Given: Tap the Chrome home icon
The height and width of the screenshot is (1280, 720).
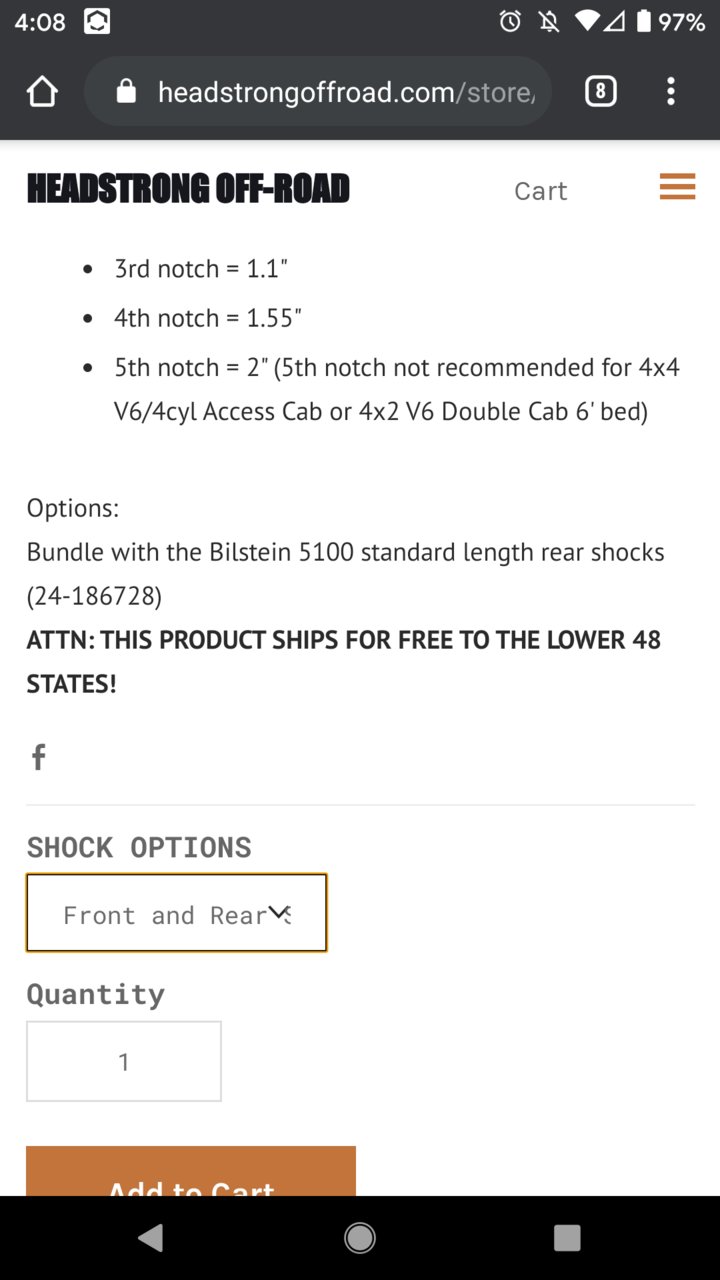Looking at the screenshot, I should click(x=42, y=92).
